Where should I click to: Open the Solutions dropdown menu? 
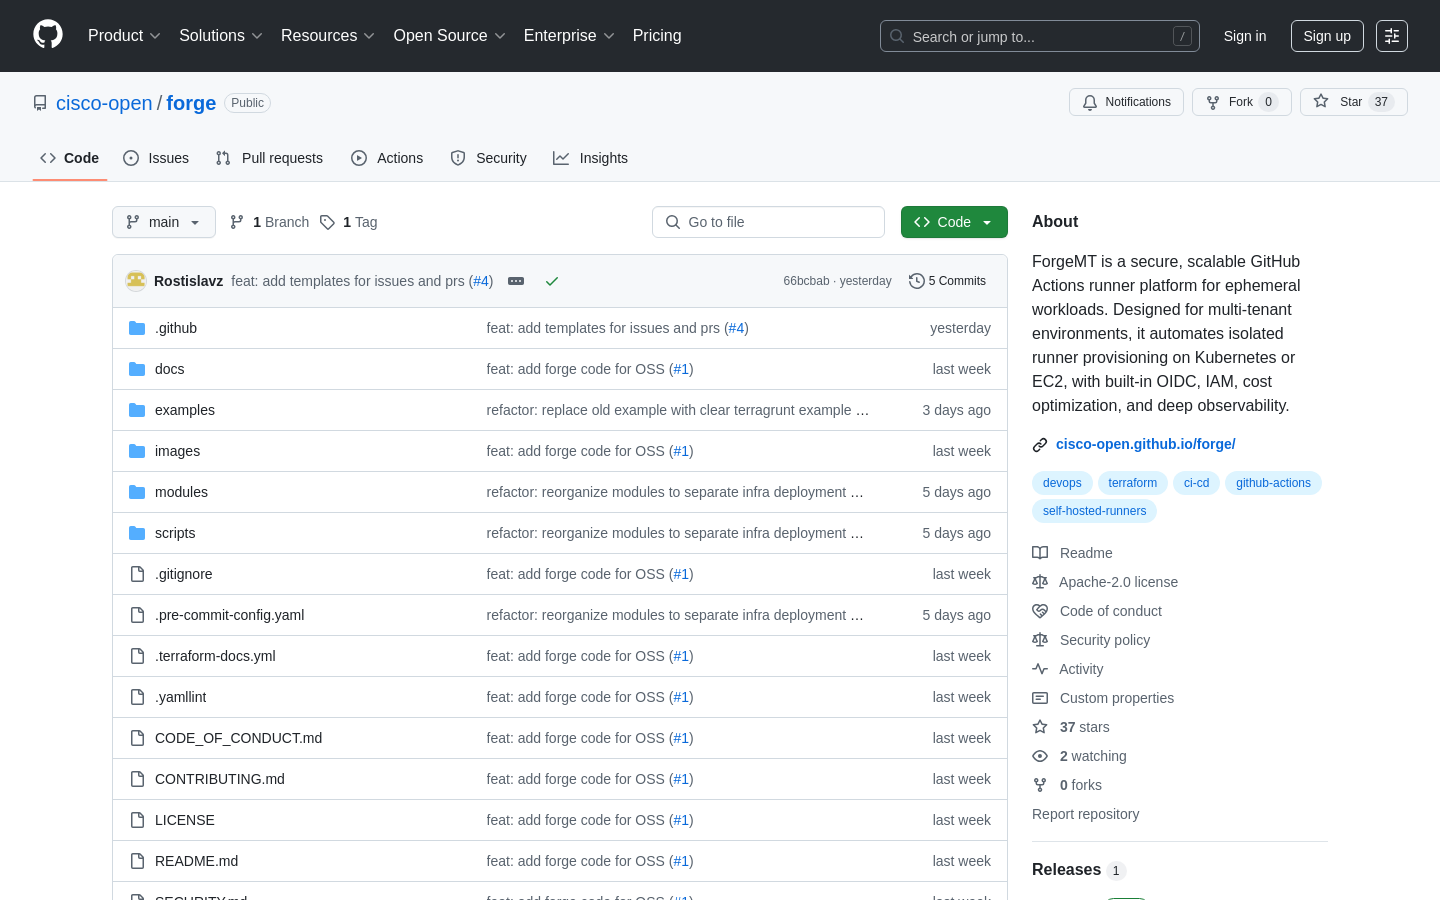pyautogui.click(x=221, y=36)
